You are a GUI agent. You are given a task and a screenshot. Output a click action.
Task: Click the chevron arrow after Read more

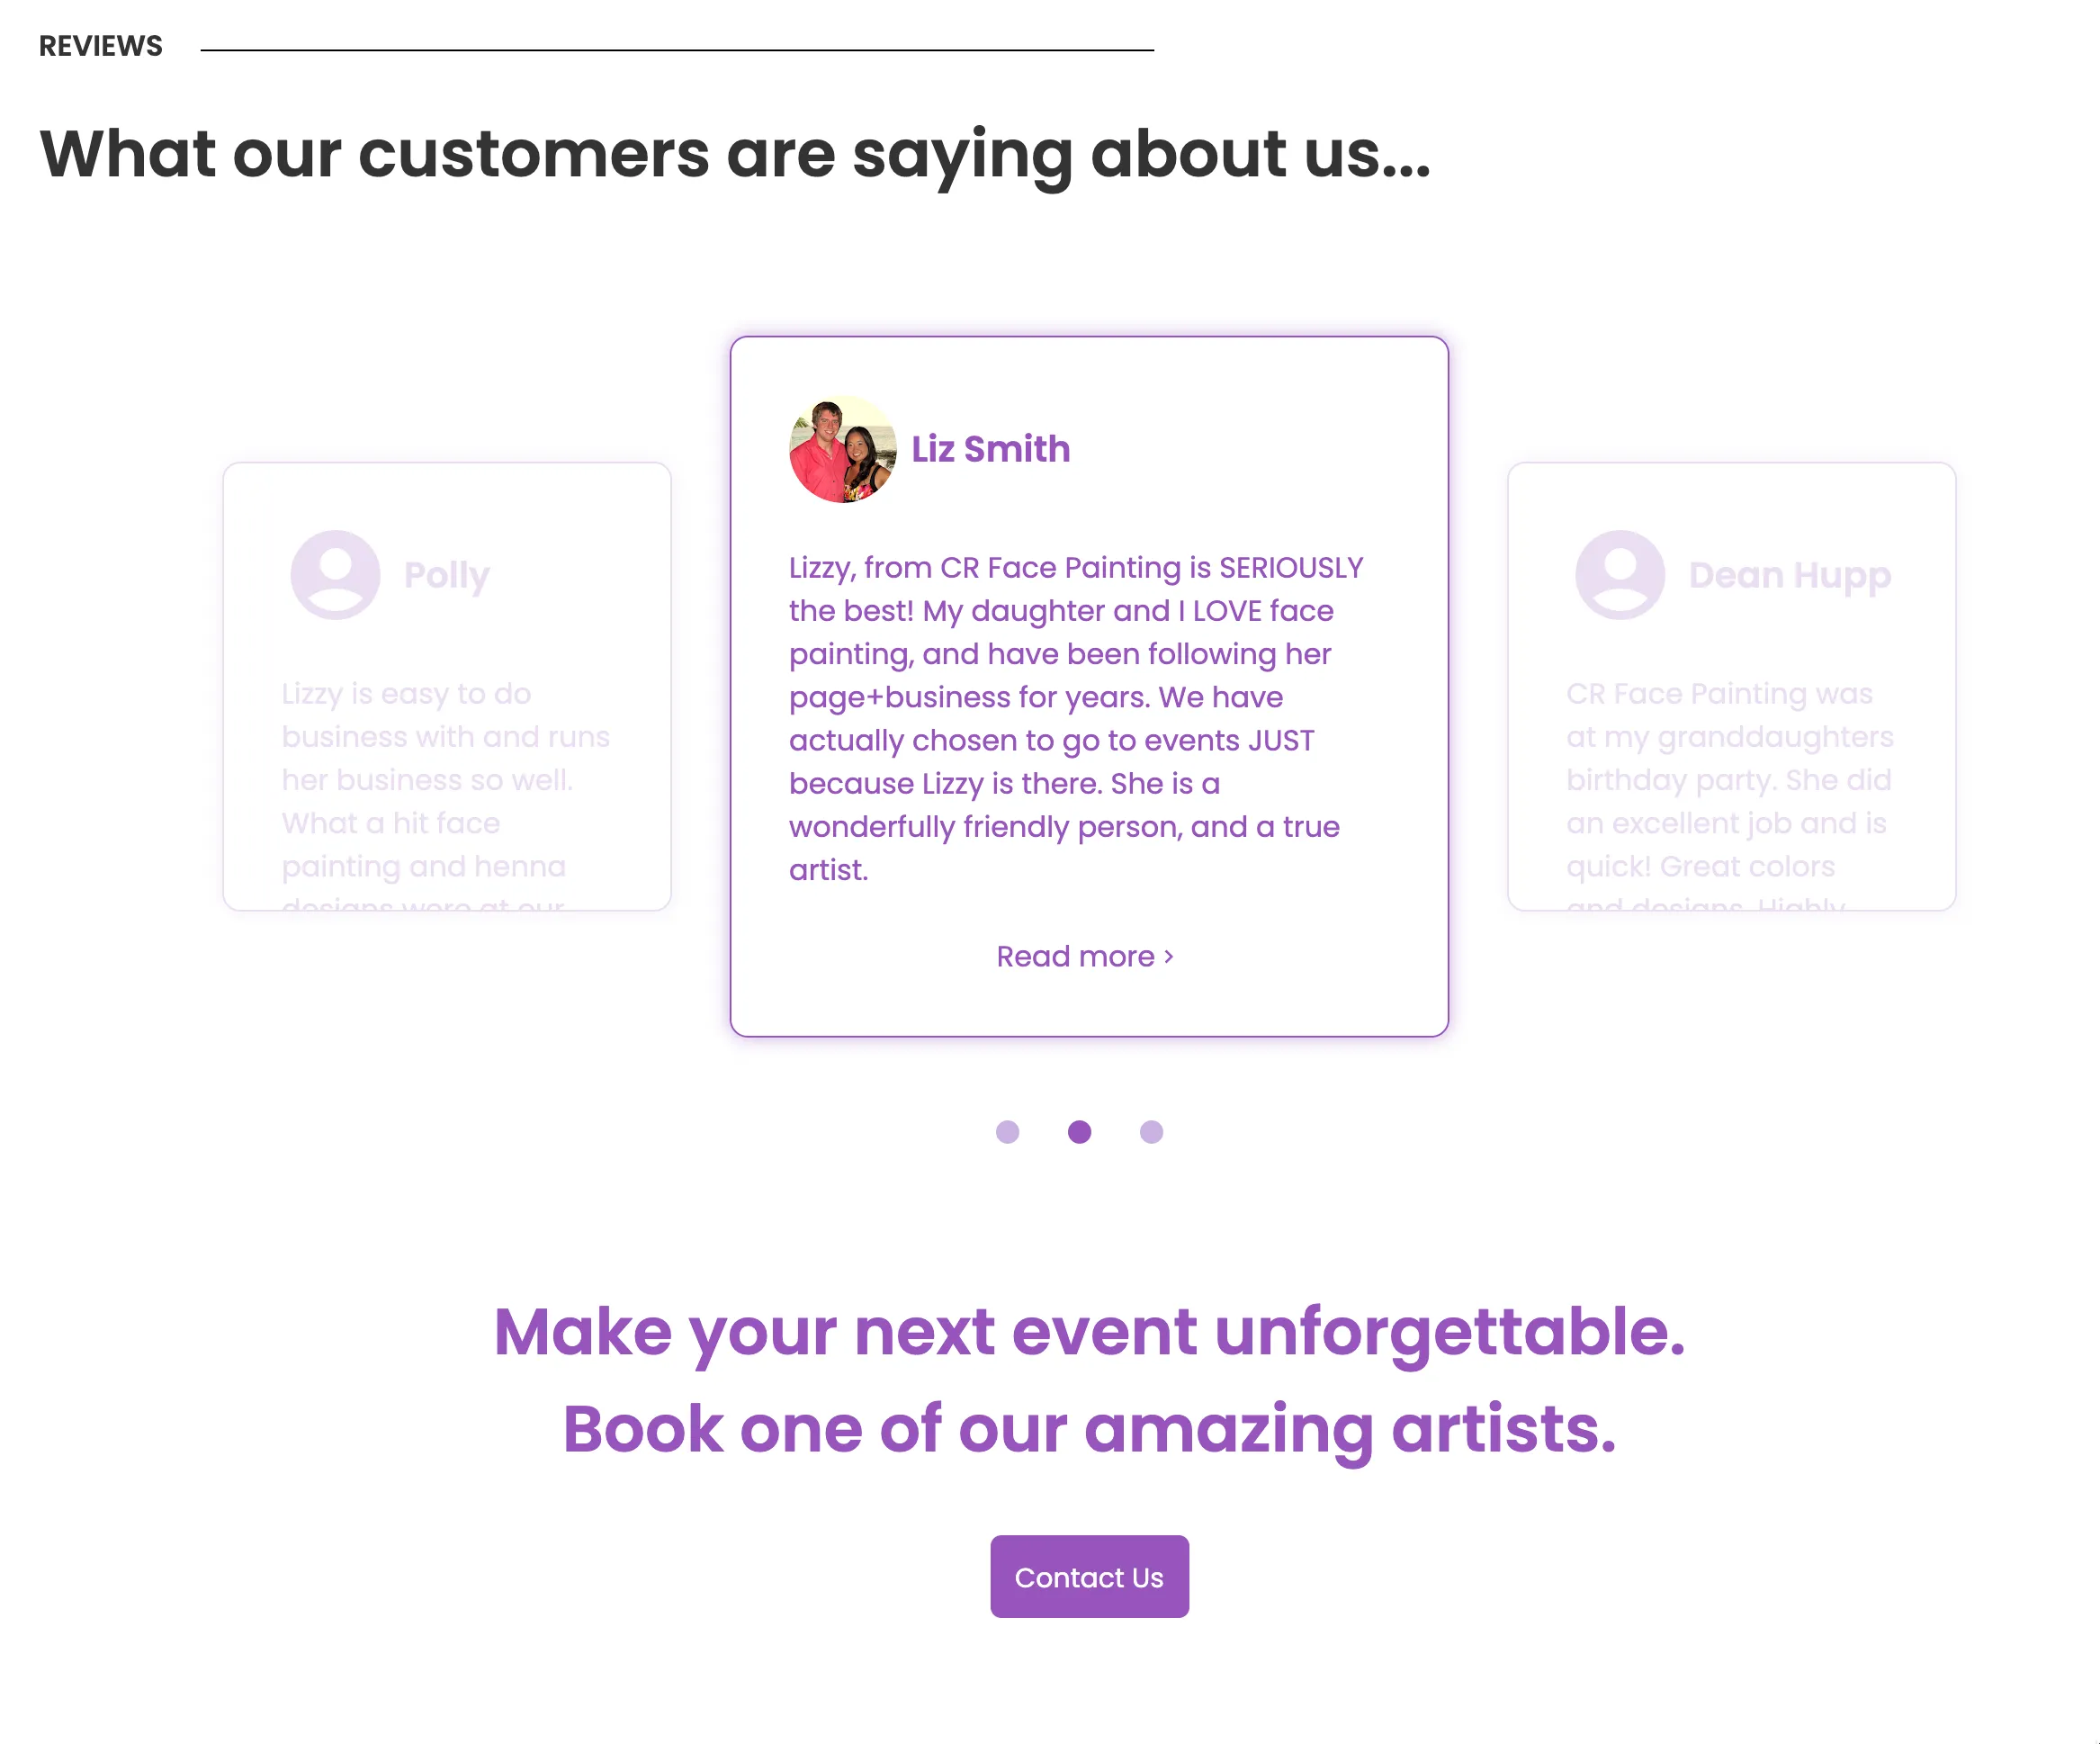pos(1169,957)
